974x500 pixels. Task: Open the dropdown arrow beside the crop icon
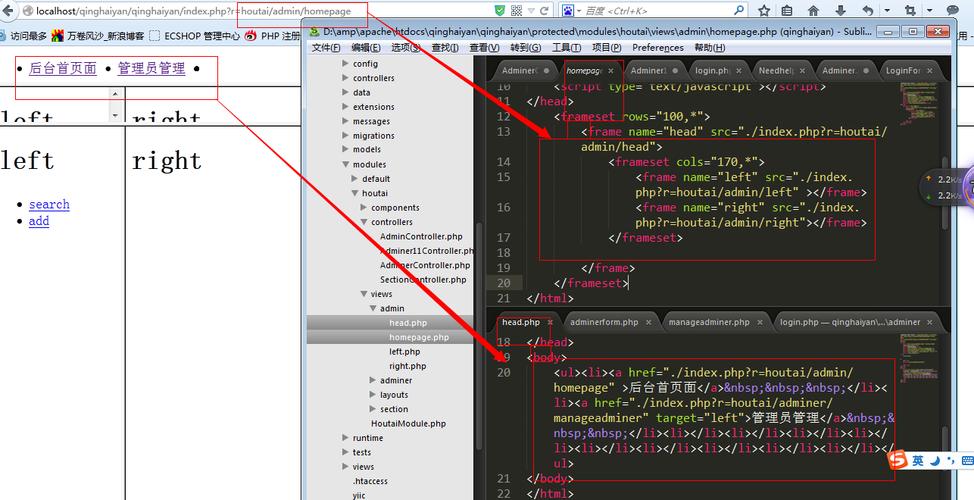[x=929, y=11]
